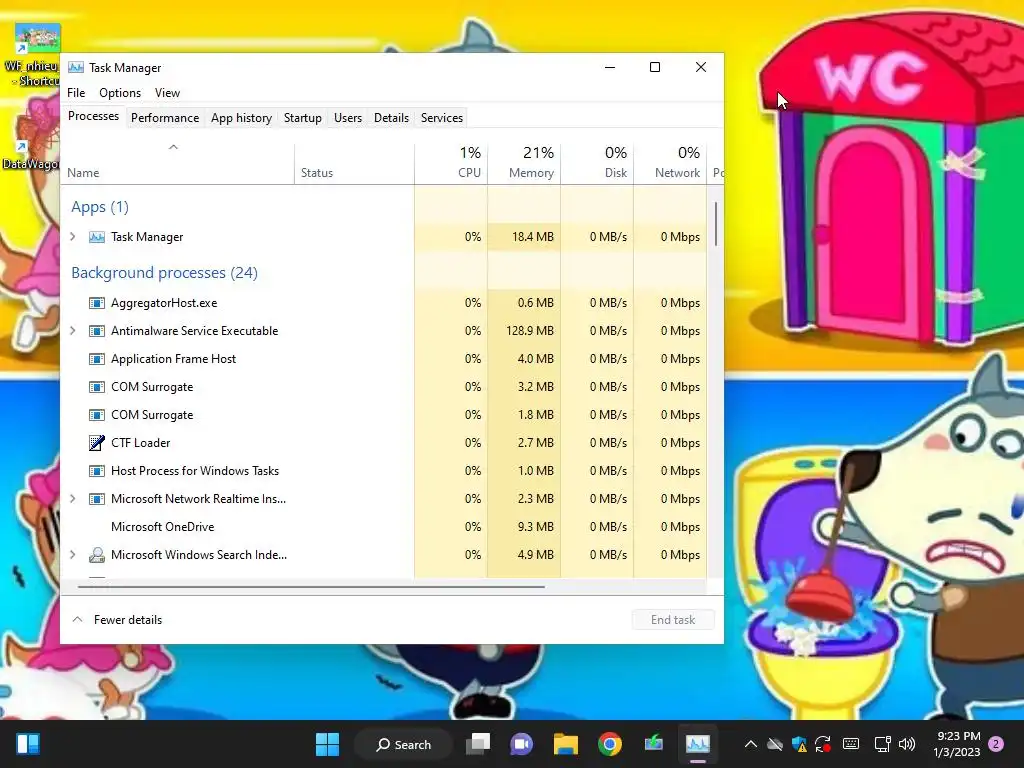Switch to the Details tab

[391, 118]
